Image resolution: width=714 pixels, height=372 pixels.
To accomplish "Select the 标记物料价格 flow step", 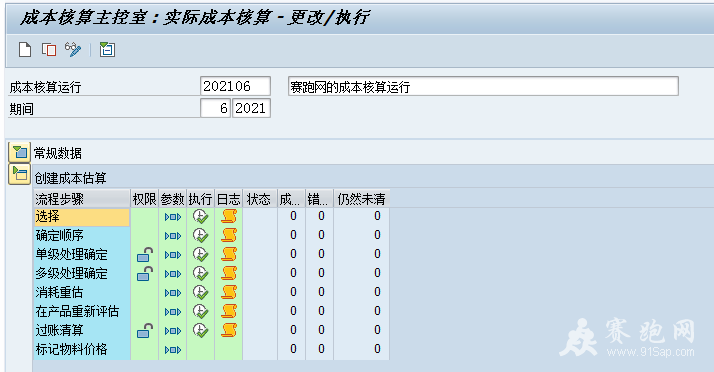I will coord(82,350).
